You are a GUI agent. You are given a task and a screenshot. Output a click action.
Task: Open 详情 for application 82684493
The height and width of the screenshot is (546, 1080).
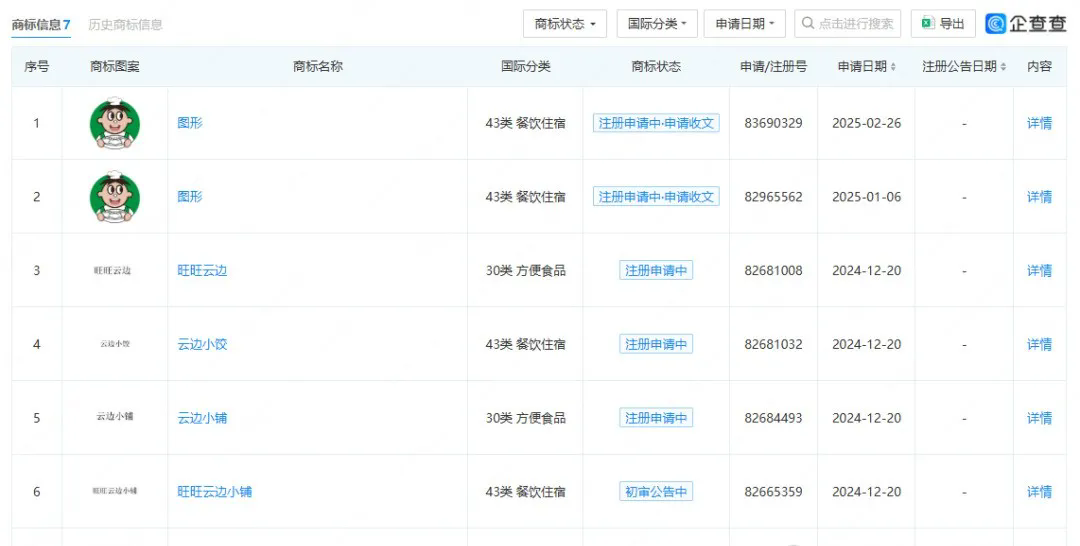click(1039, 418)
